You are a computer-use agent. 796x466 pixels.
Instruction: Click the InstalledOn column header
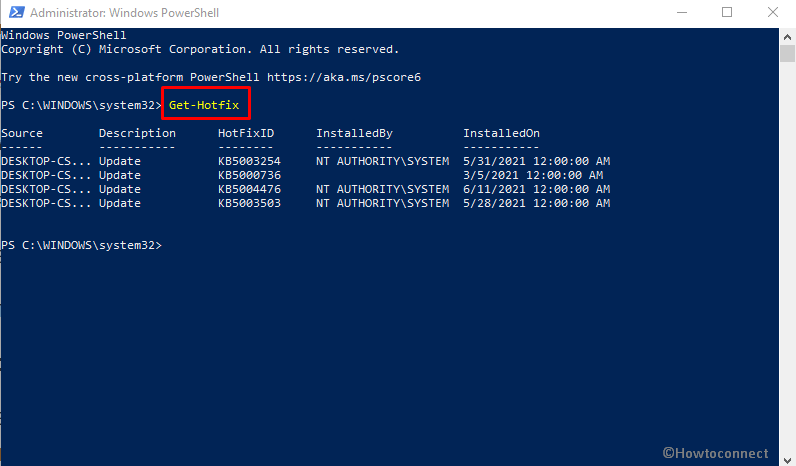pyautogui.click(x=501, y=133)
